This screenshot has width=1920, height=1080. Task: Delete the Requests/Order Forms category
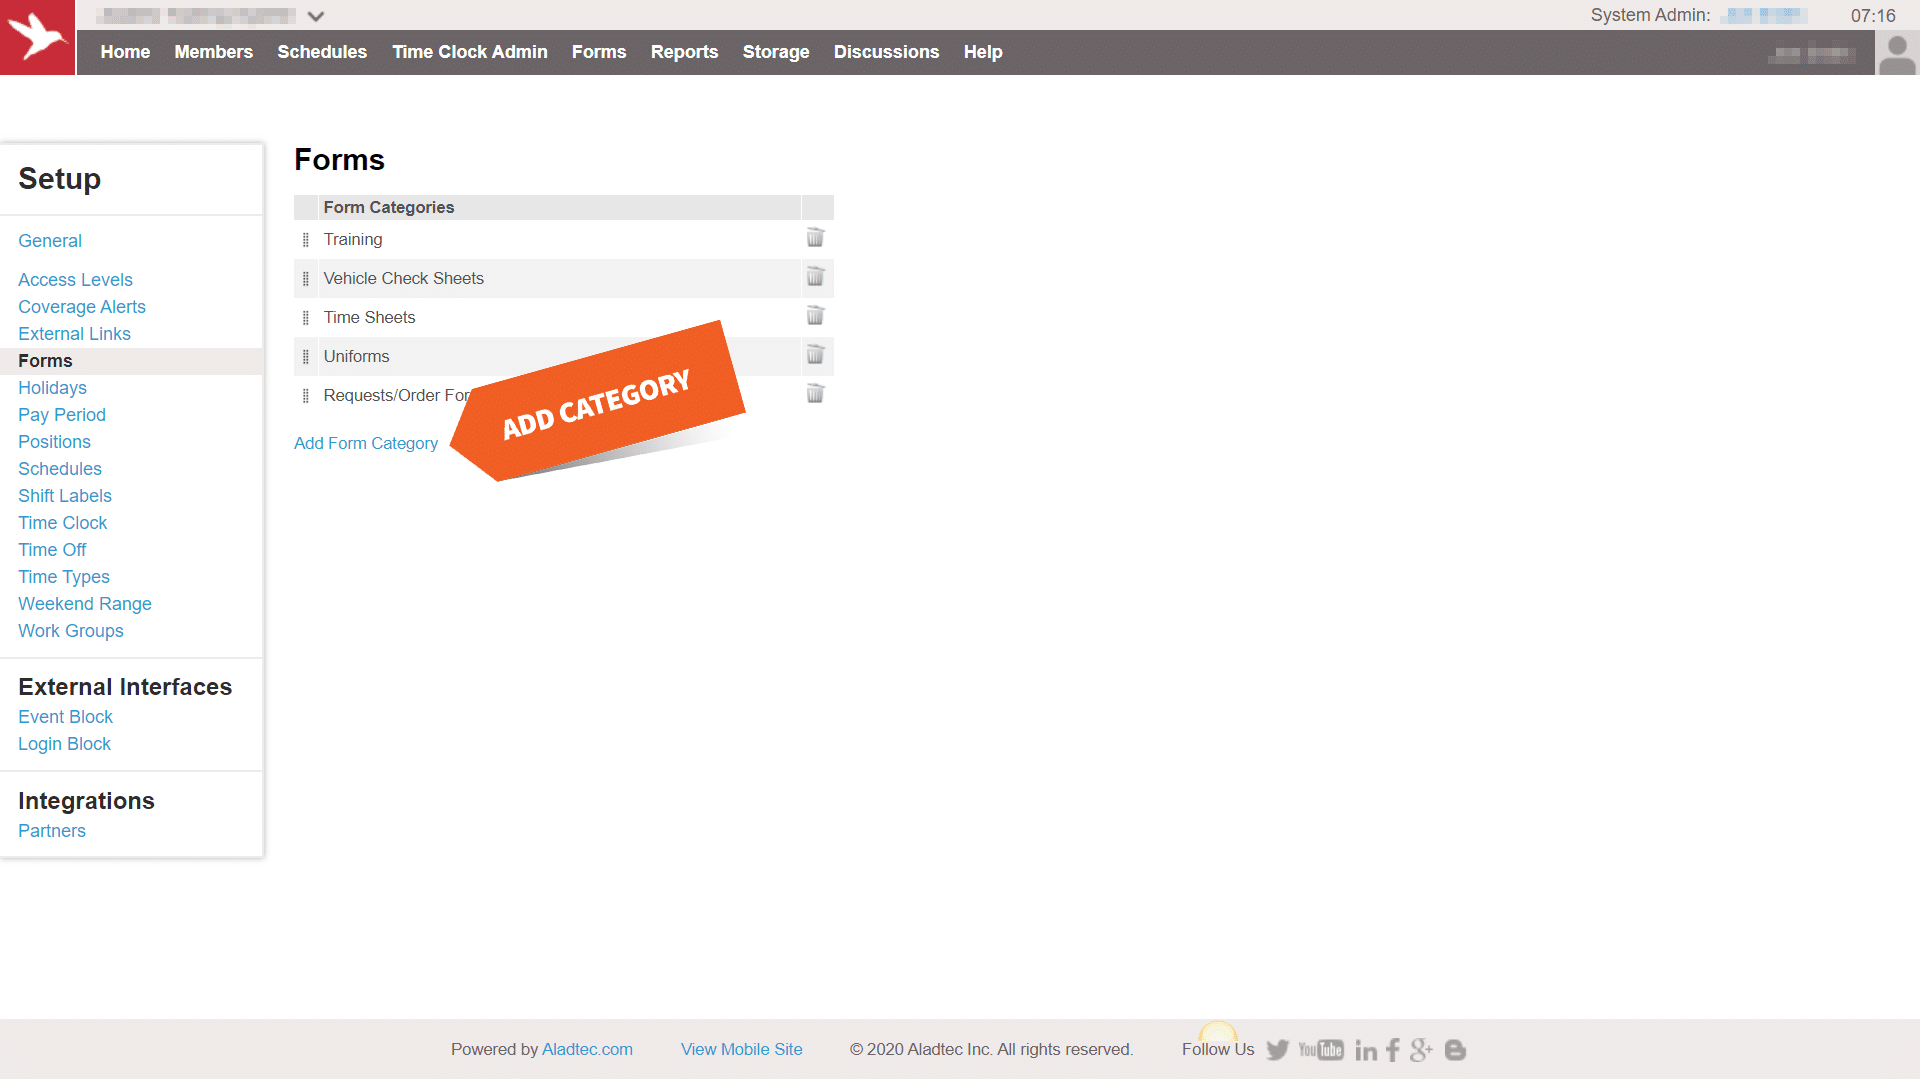[815, 394]
